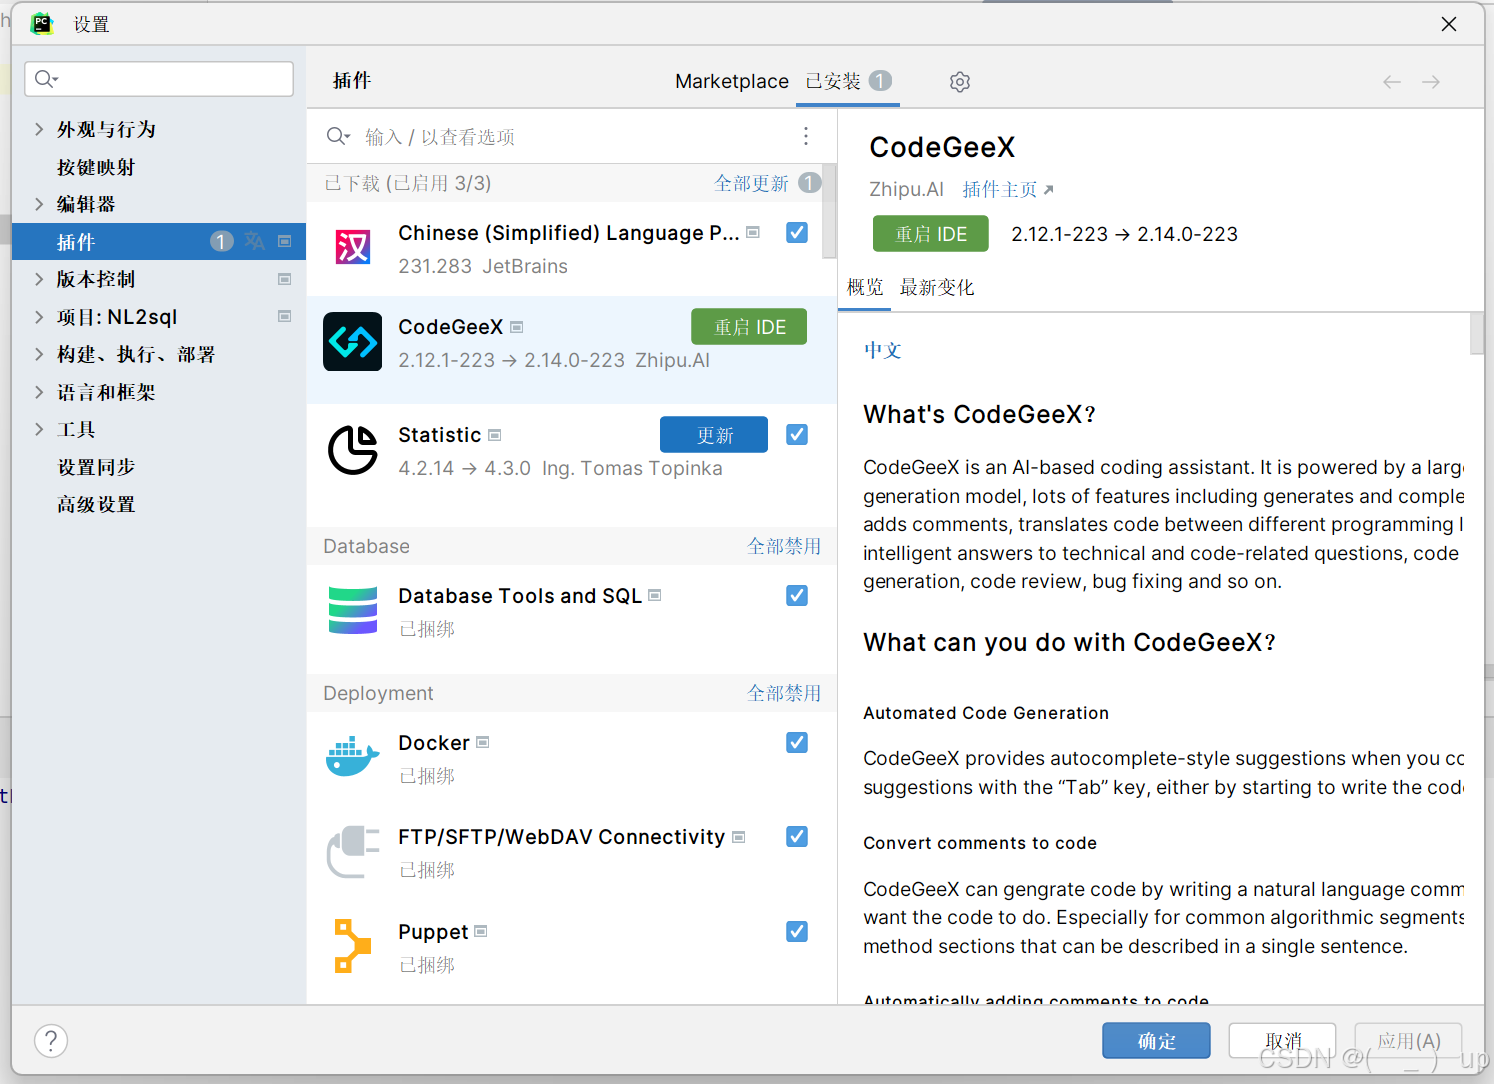Click the 应用(A) button
Screen dimensions: 1494x1084
click(x=1409, y=1041)
